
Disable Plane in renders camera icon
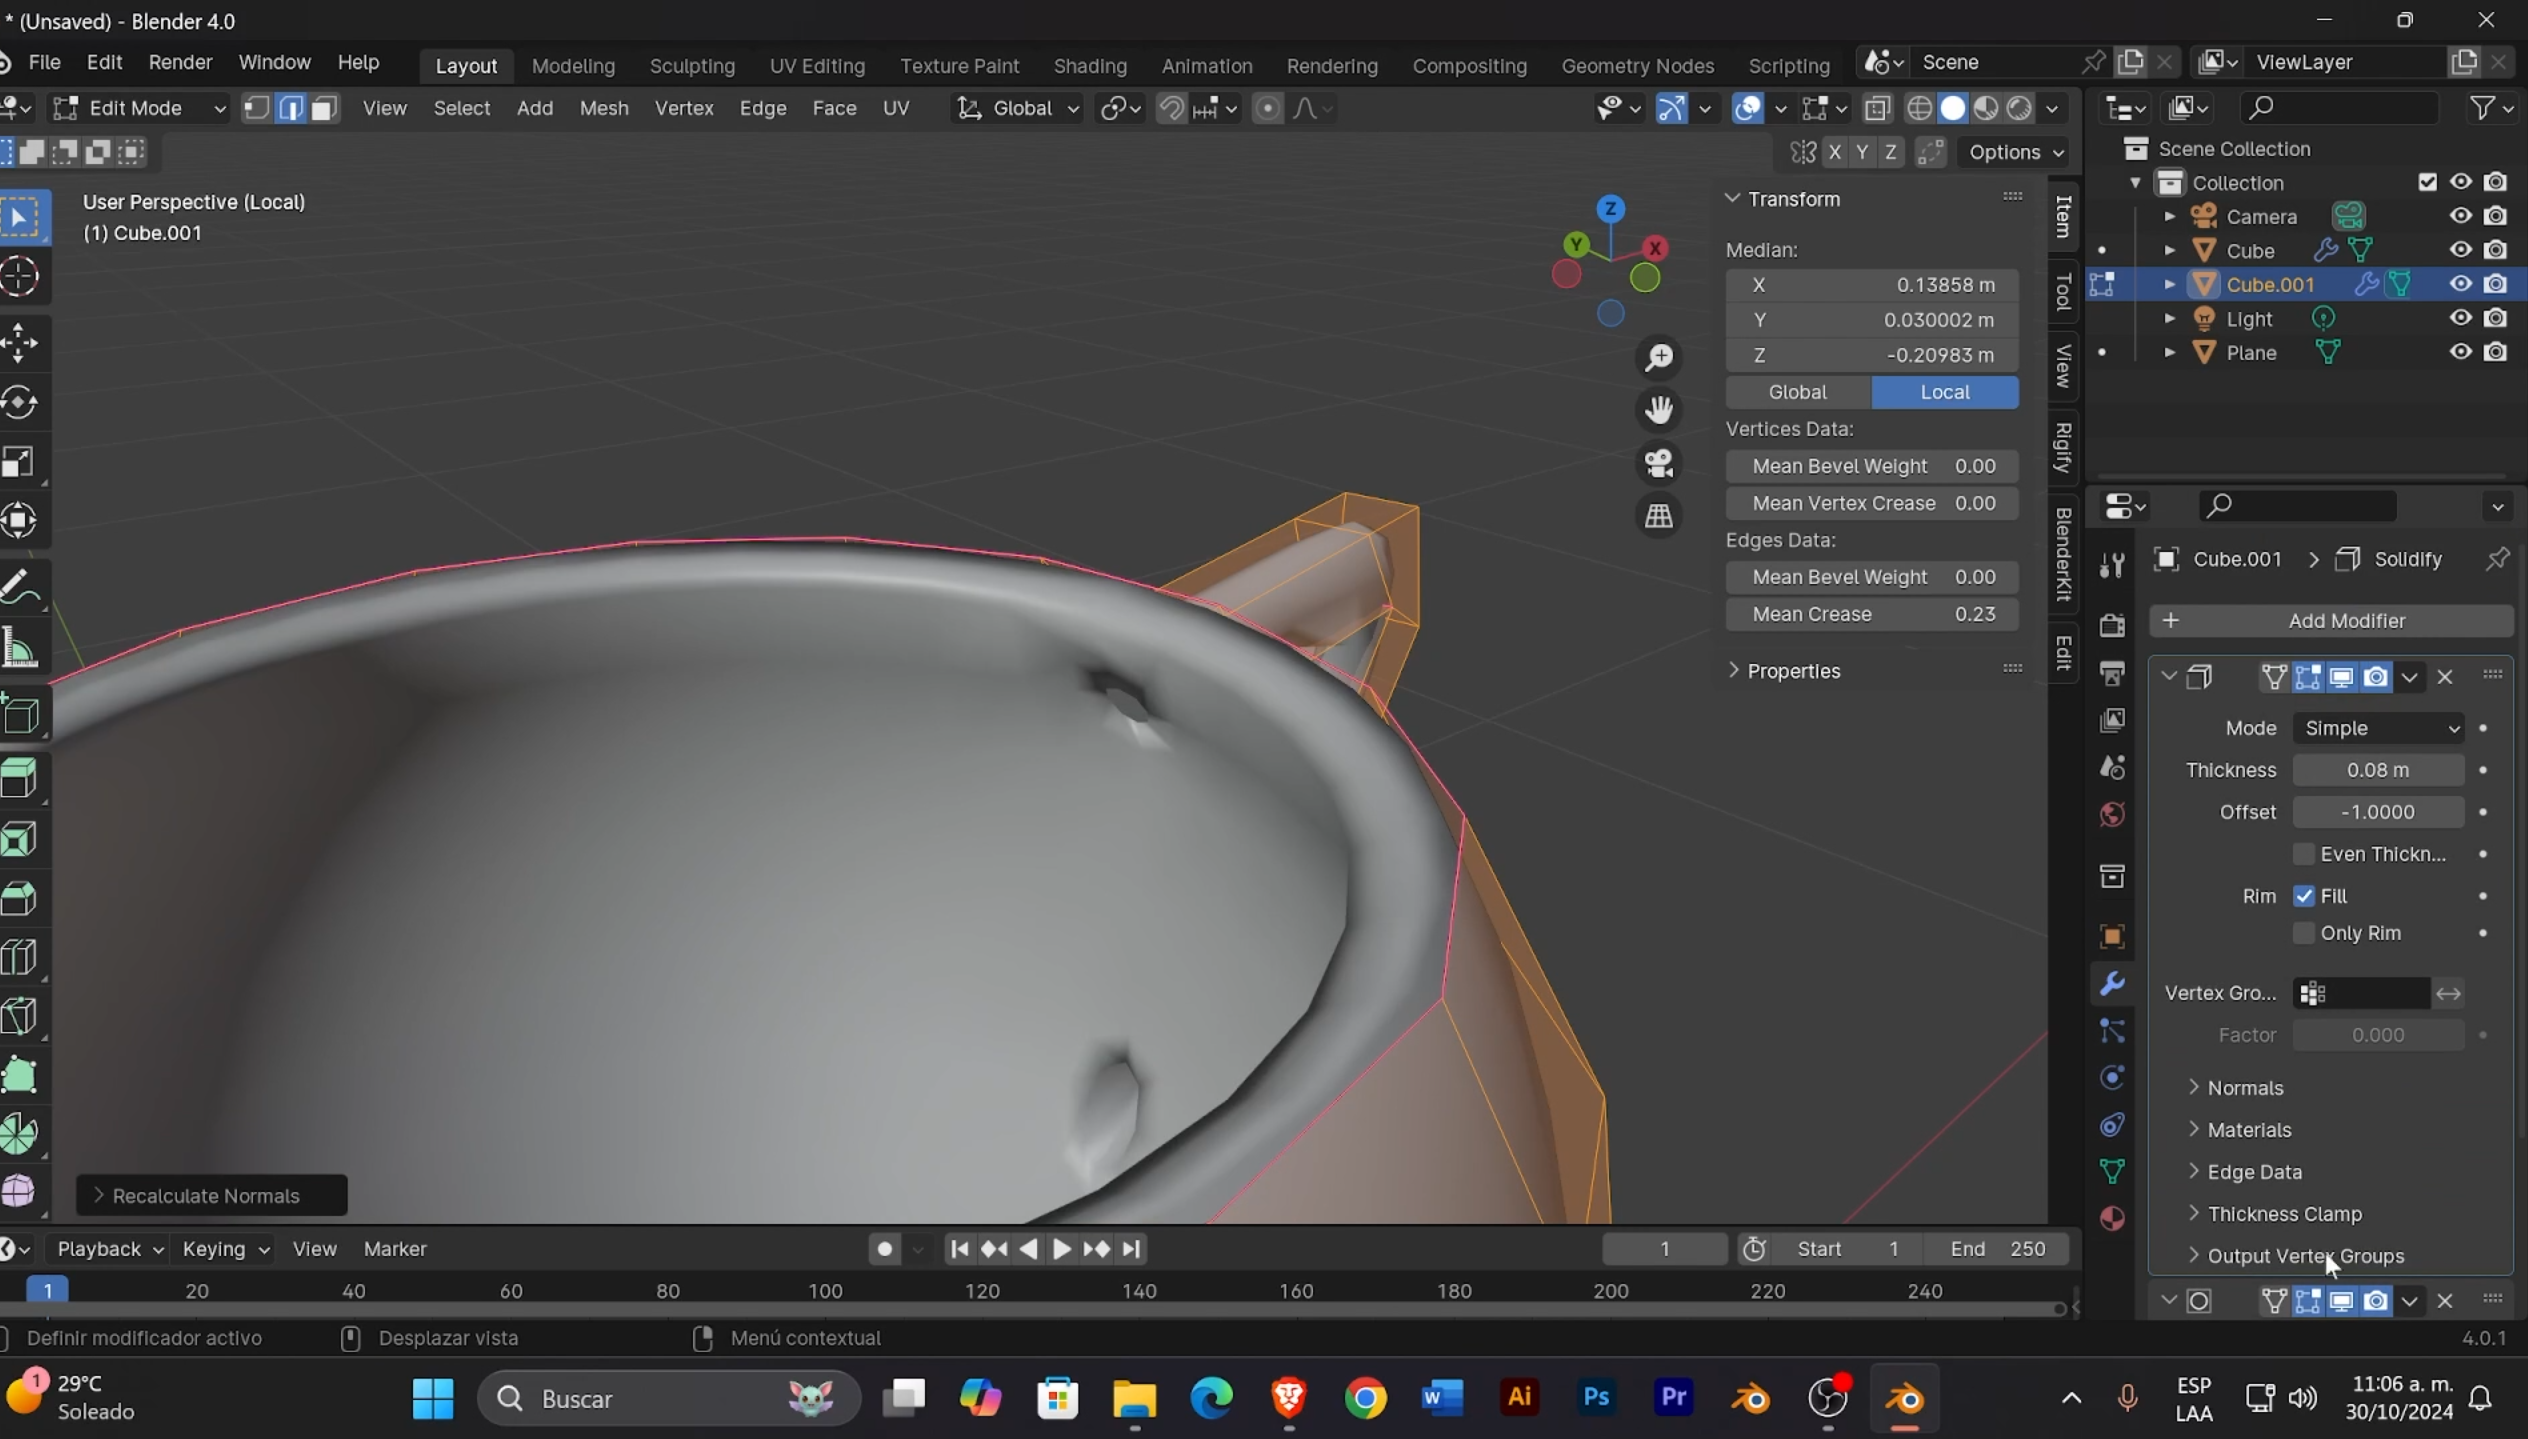2495,352
